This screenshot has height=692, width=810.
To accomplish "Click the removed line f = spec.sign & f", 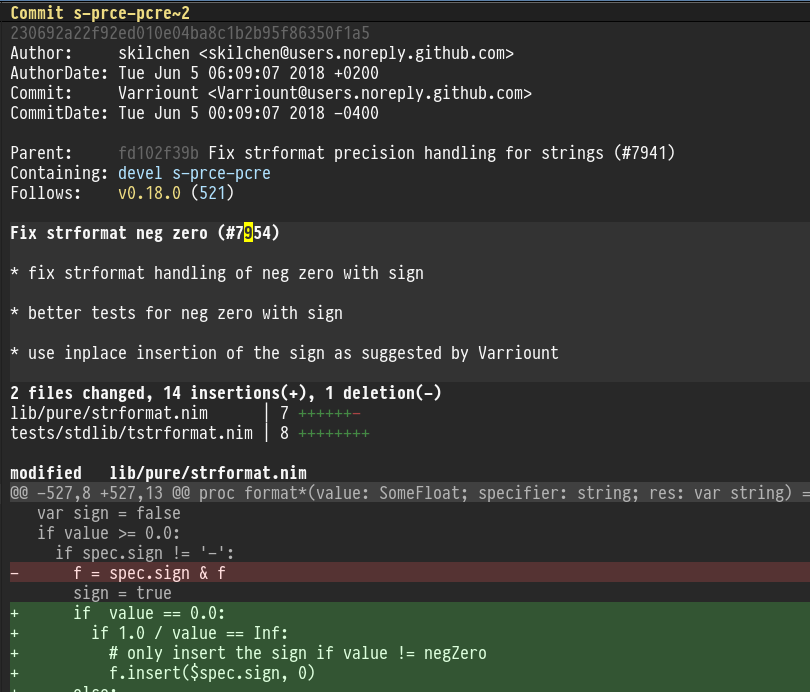I will coord(410,573).
